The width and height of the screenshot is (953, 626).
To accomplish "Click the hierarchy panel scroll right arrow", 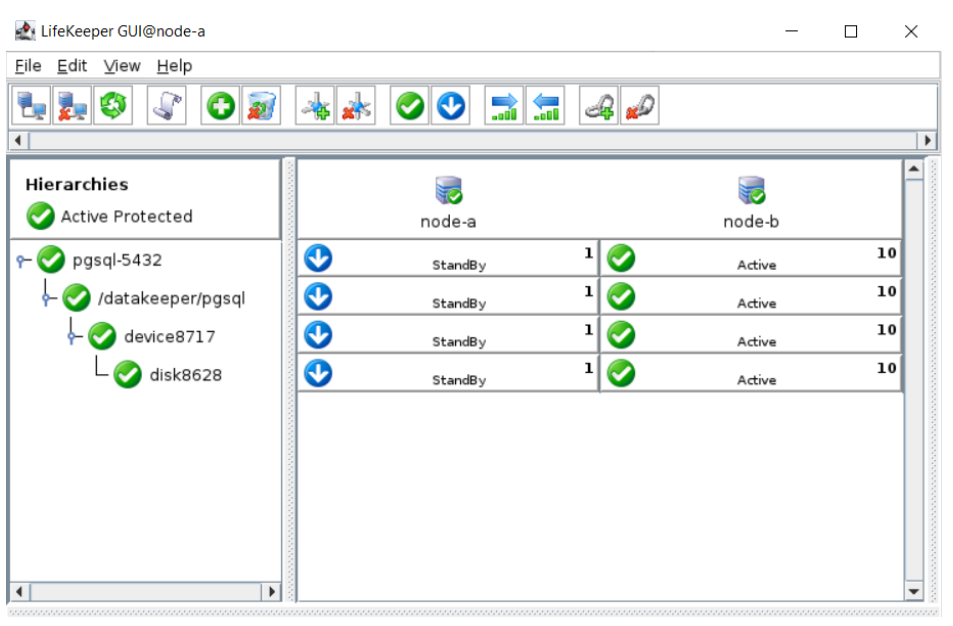I will (x=271, y=591).
